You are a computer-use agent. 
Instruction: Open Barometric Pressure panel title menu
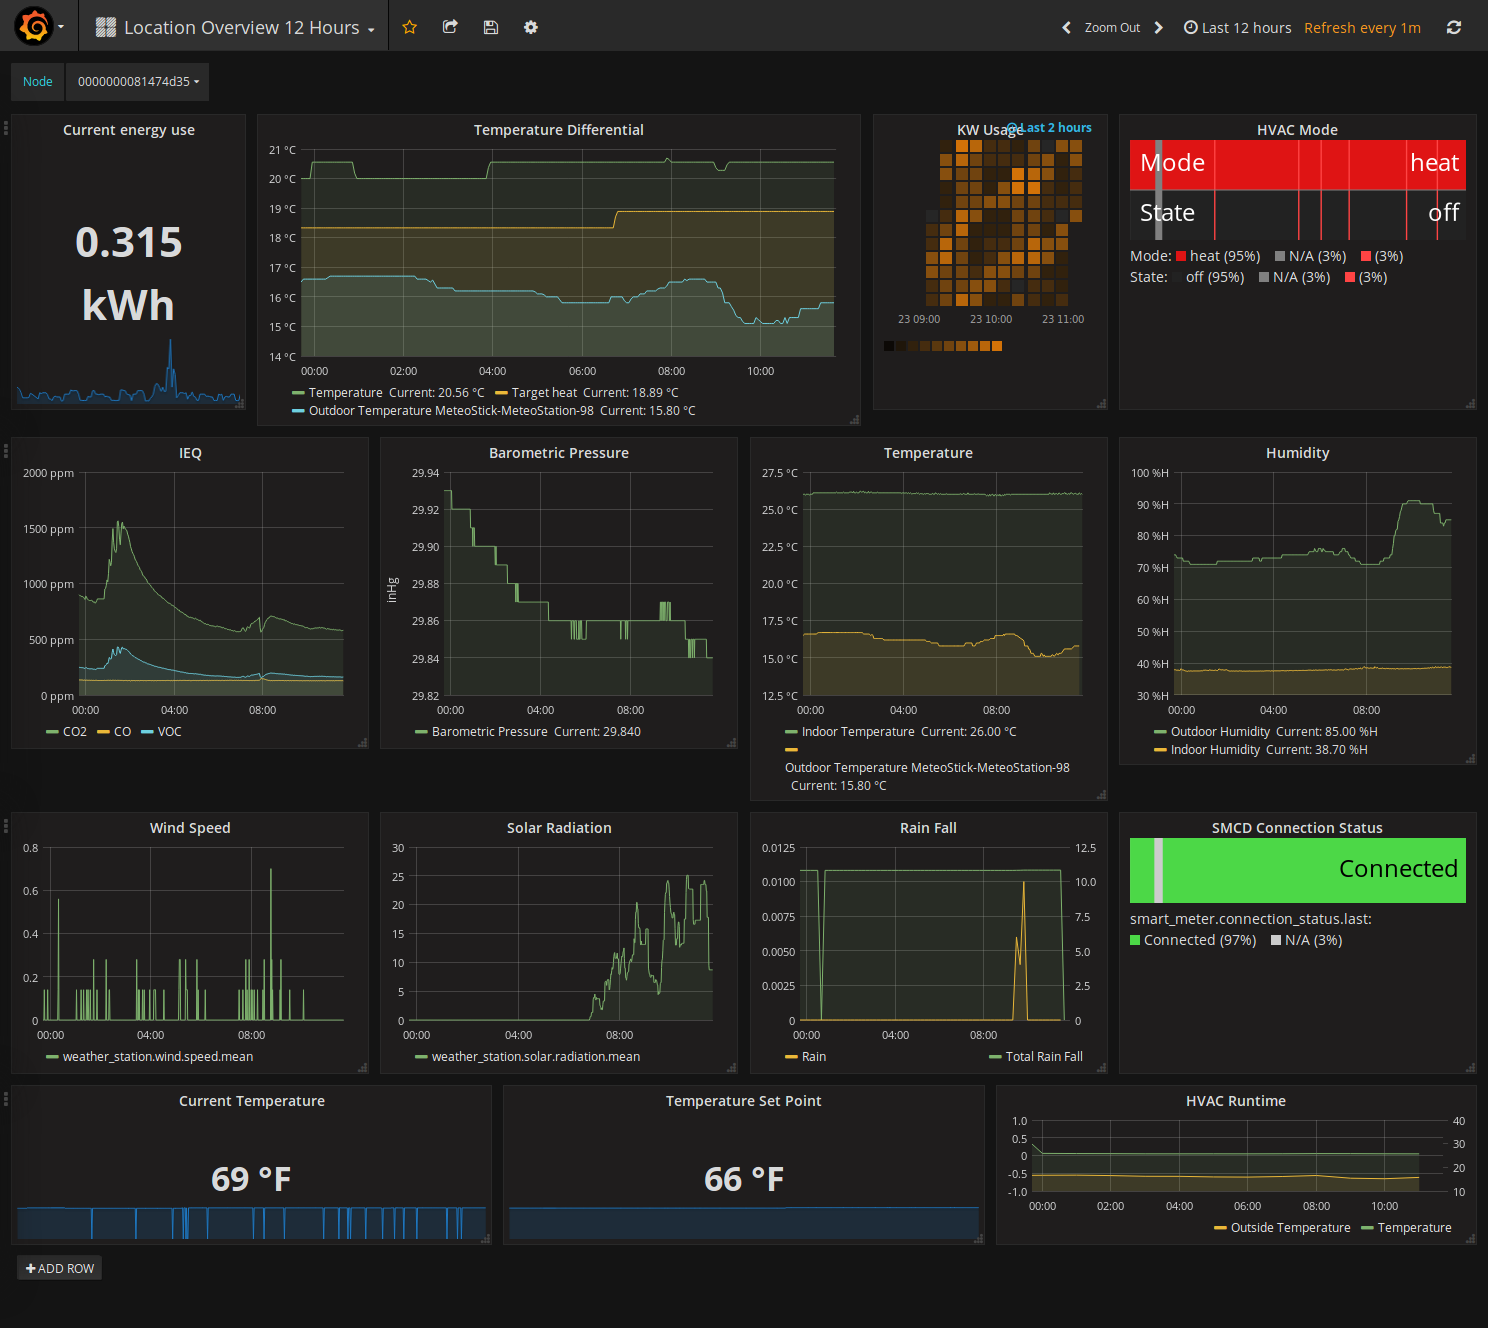[559, 453]
